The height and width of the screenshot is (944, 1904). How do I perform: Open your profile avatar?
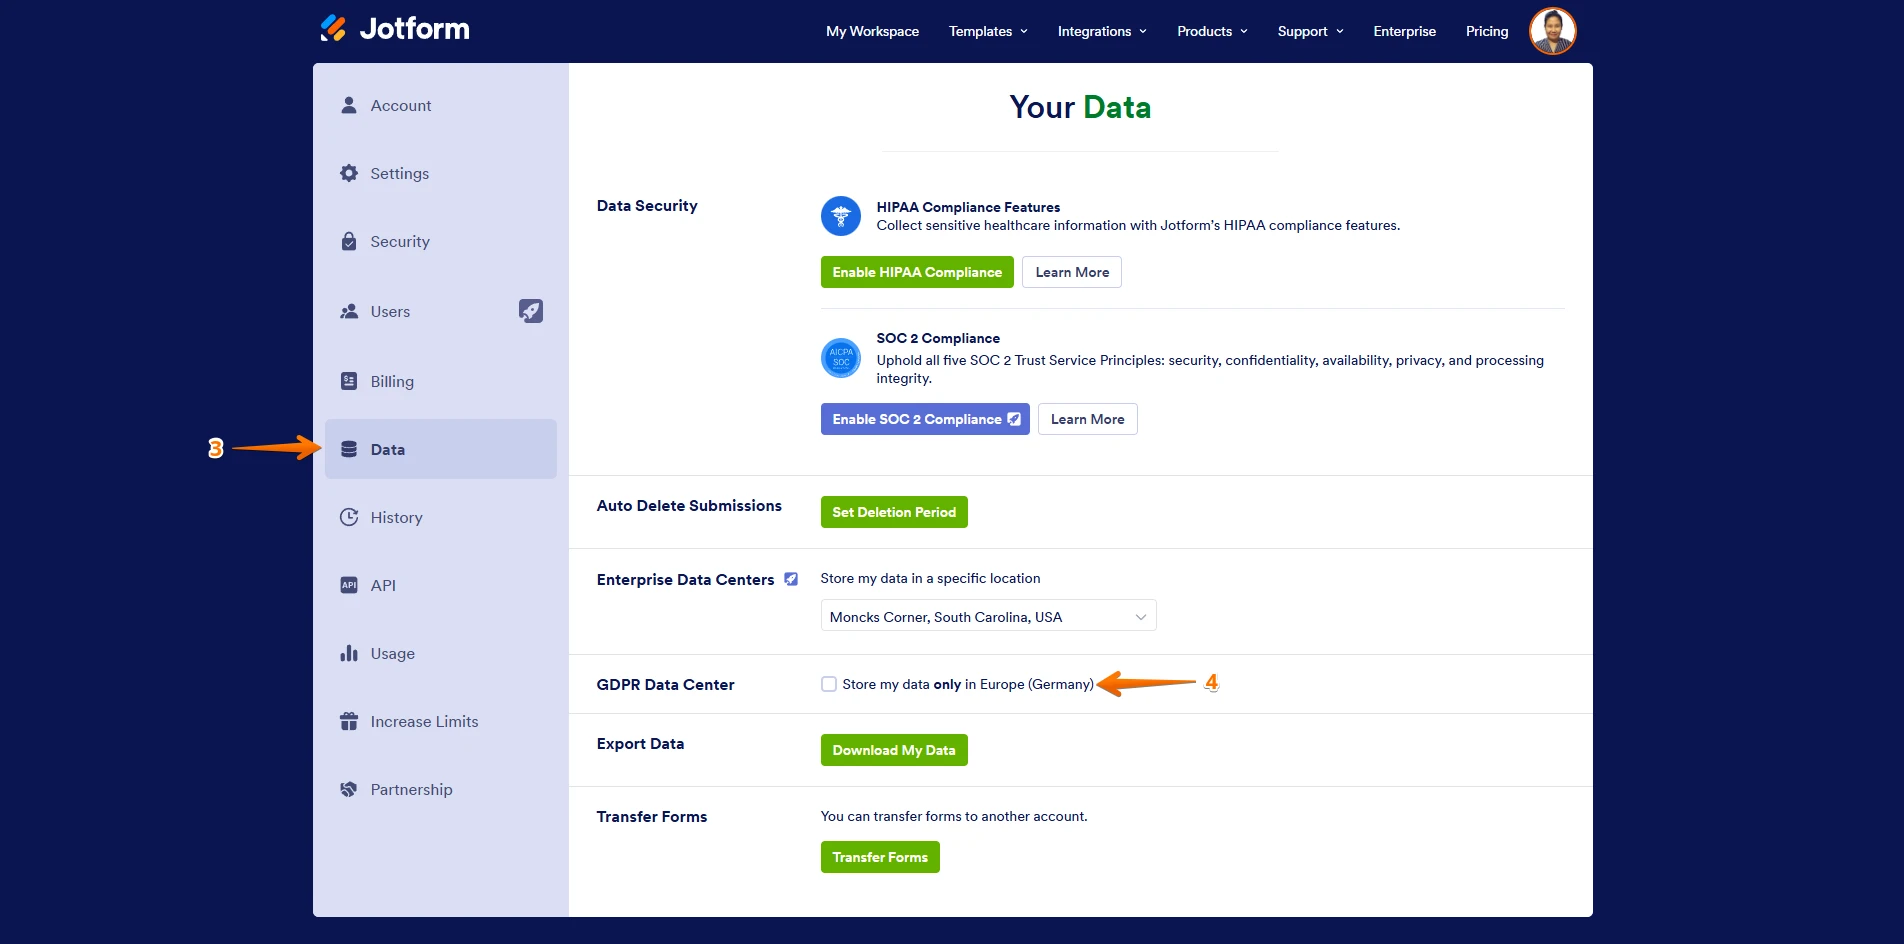coord(1552,30)
